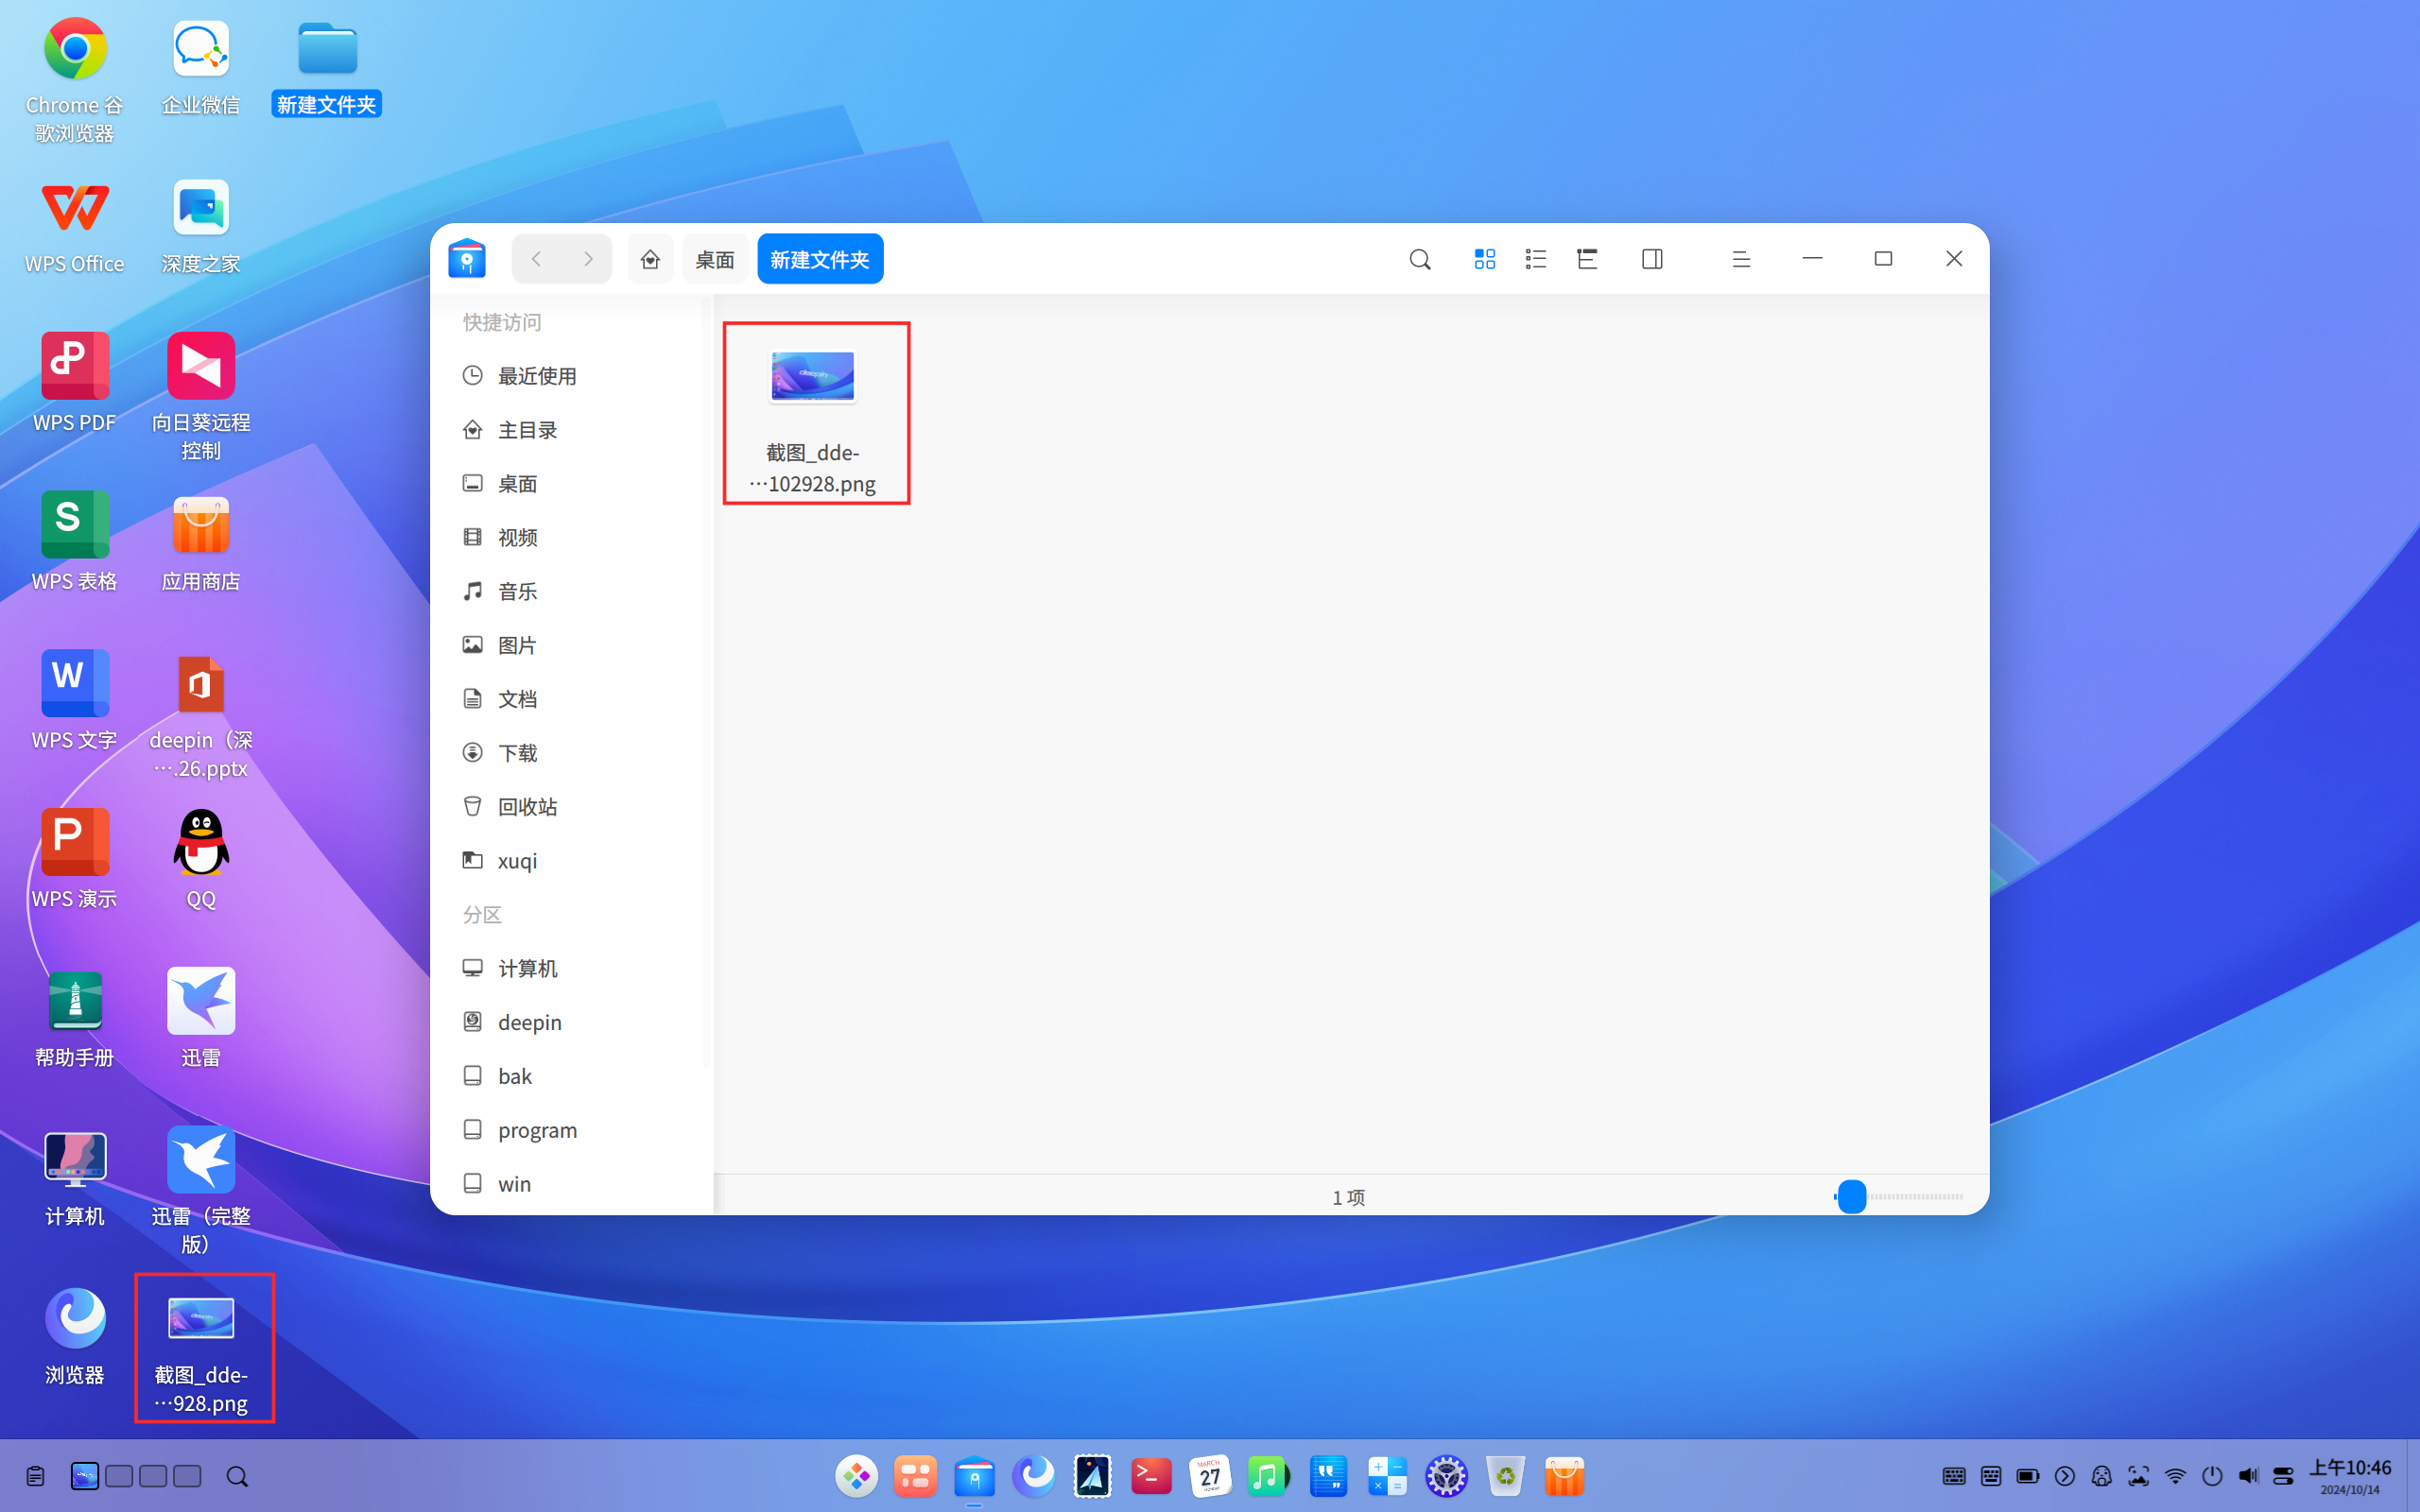
Task: Select the 桌面 breadcrumb
Action: pos(715,259)
